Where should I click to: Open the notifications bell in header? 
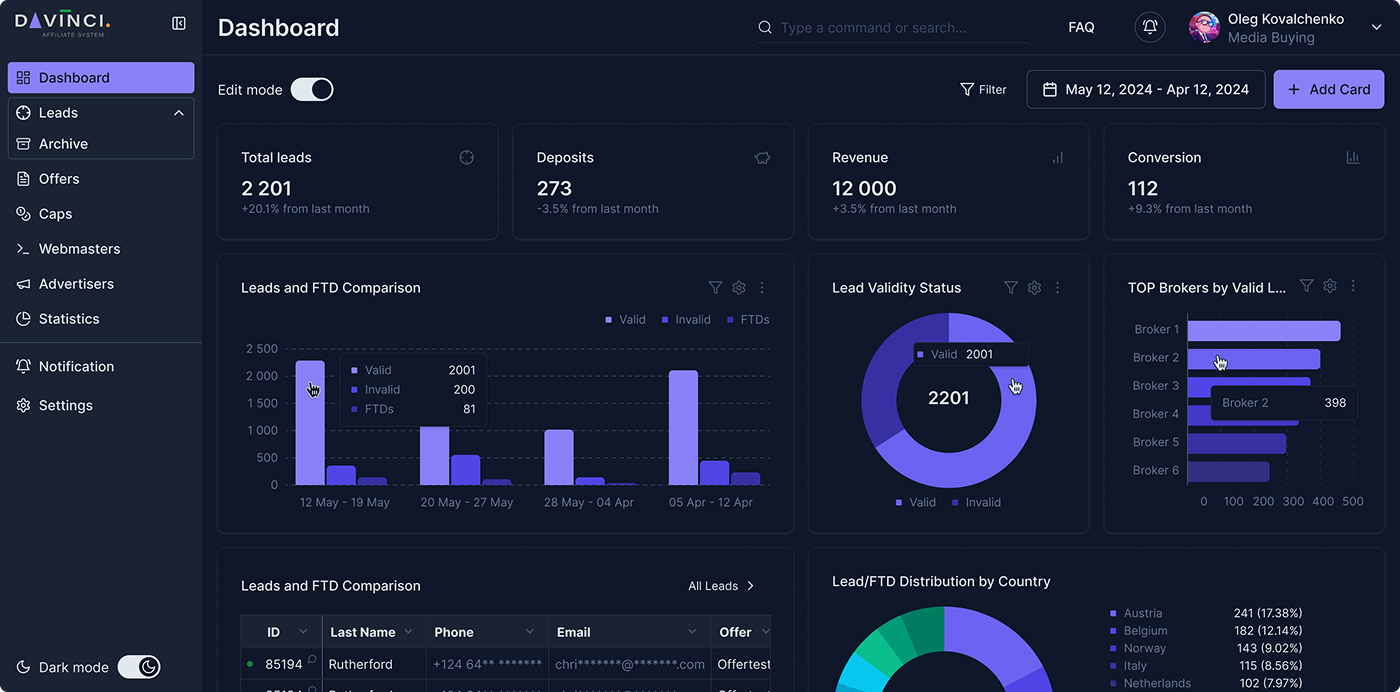coord(1150,27)
